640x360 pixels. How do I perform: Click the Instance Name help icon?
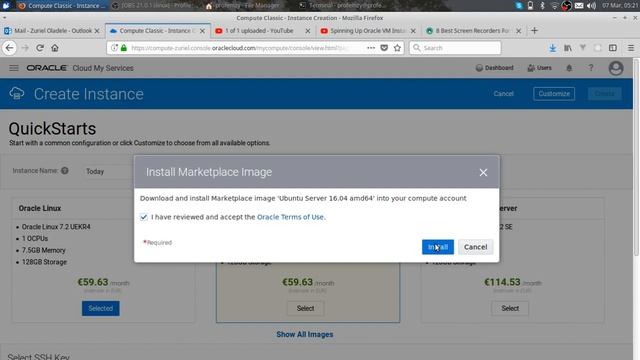coord(64,171)
